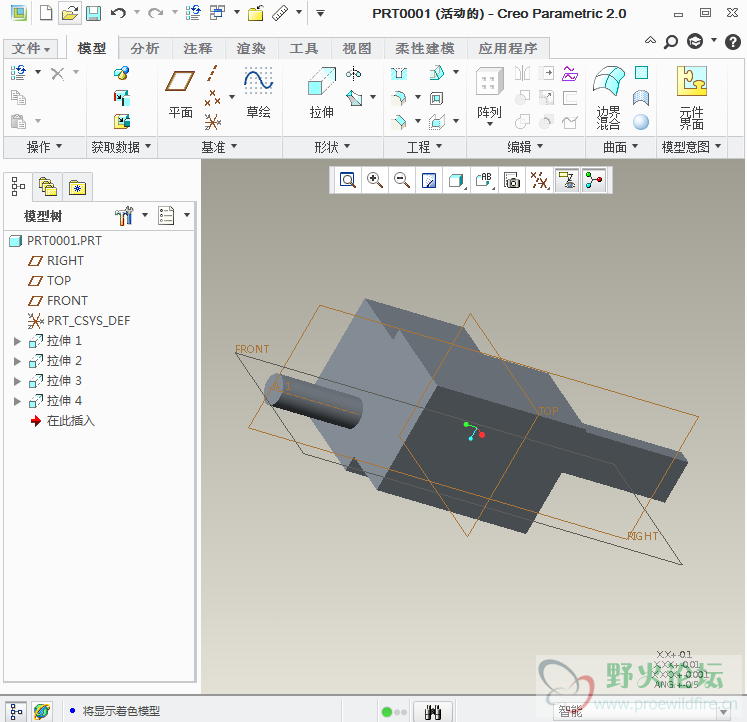Start a Sketch (草绘)
This screenshot has width=747, height=722.
pos(258,93)
